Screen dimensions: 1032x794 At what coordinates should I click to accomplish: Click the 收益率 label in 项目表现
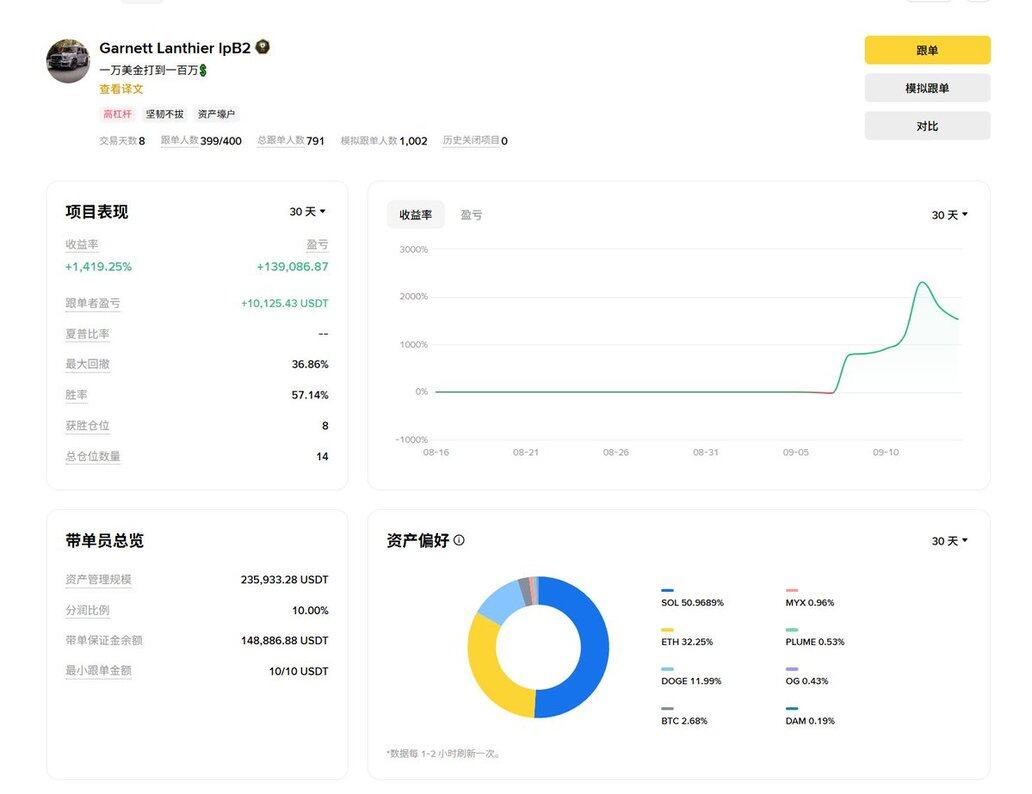pos(82,244)
